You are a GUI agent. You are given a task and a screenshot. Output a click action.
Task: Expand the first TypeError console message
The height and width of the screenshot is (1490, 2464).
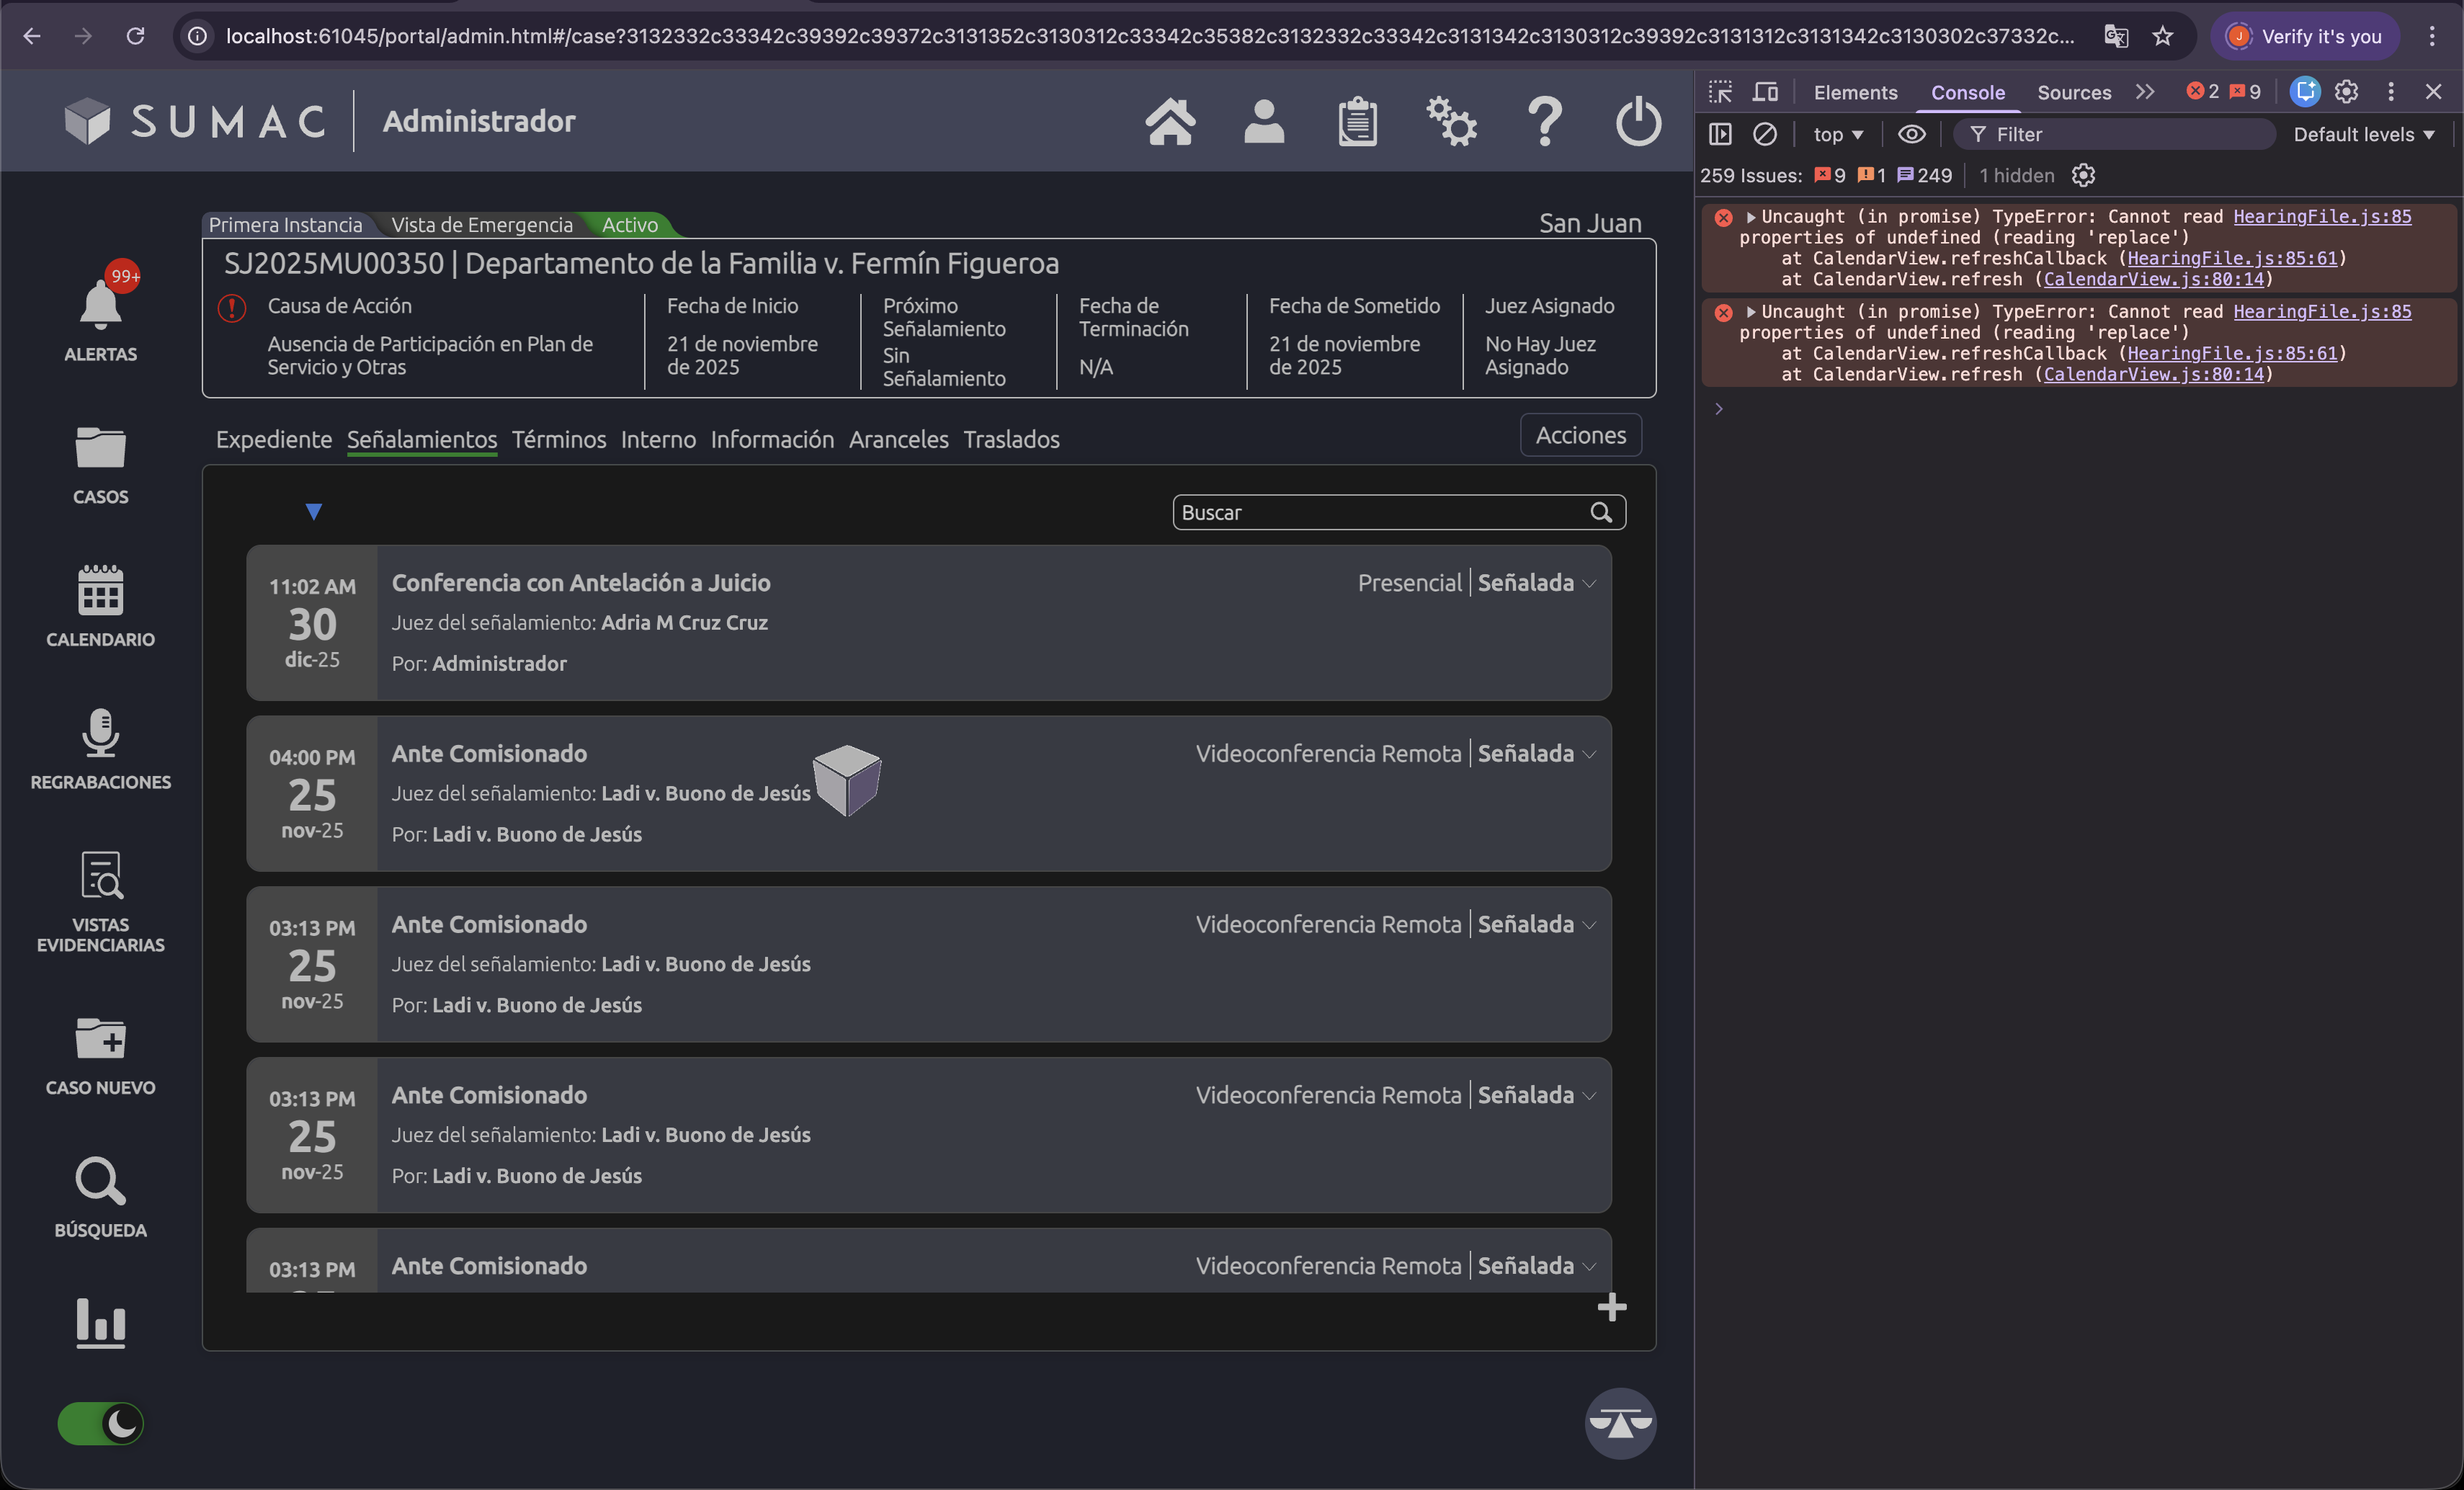(x=1750, y=217)
